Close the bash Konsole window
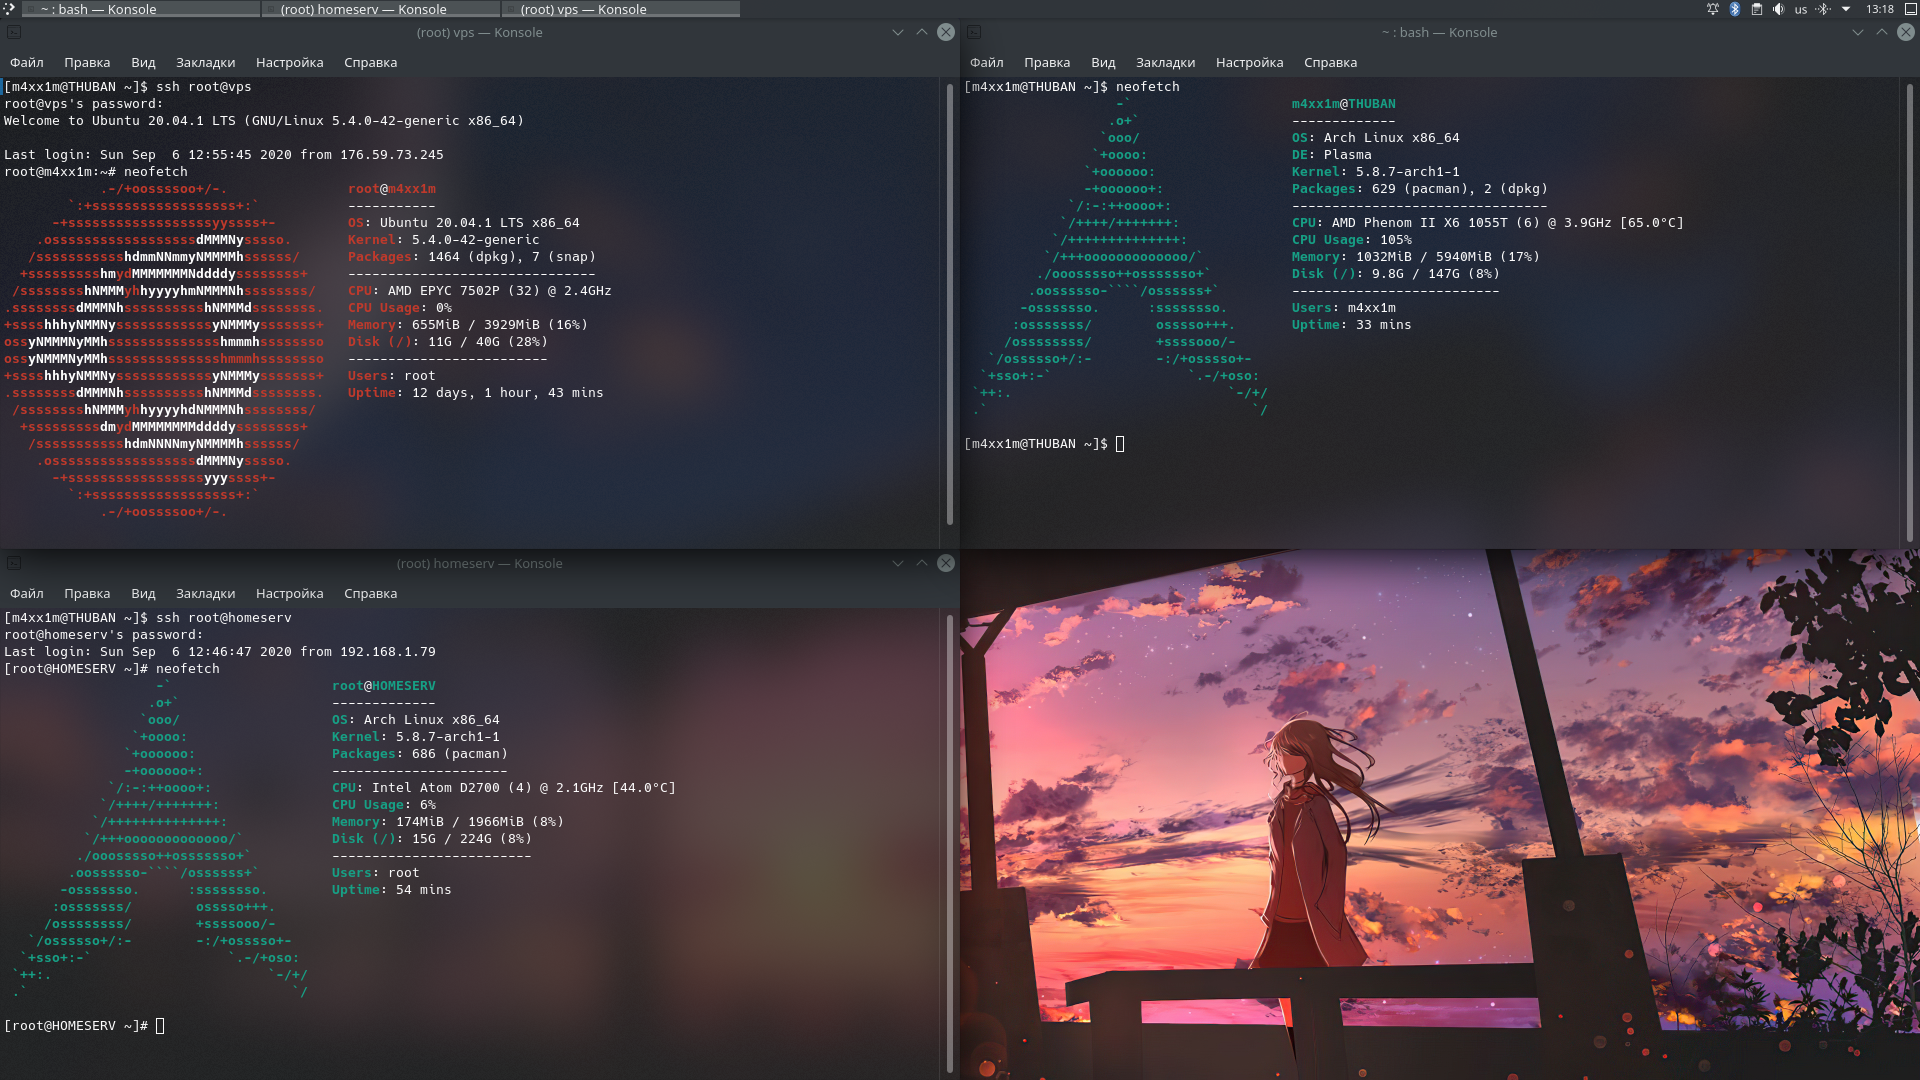The image size is (1920, 1080). (1906, 32)
